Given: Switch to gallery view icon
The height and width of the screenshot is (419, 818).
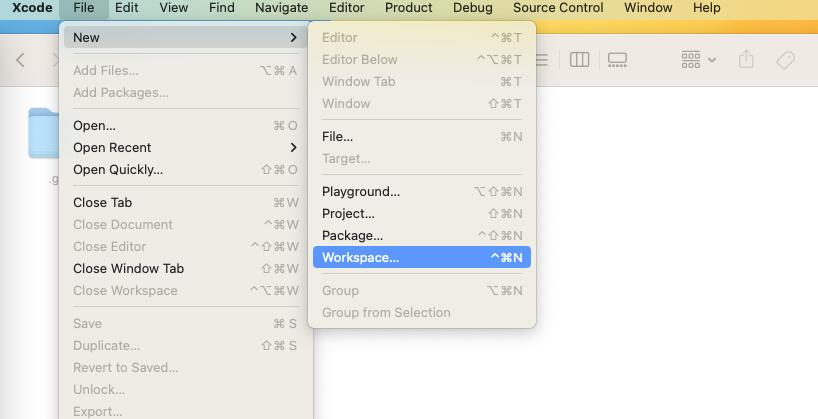Looking at the screenshot, I should coord(617,59).
